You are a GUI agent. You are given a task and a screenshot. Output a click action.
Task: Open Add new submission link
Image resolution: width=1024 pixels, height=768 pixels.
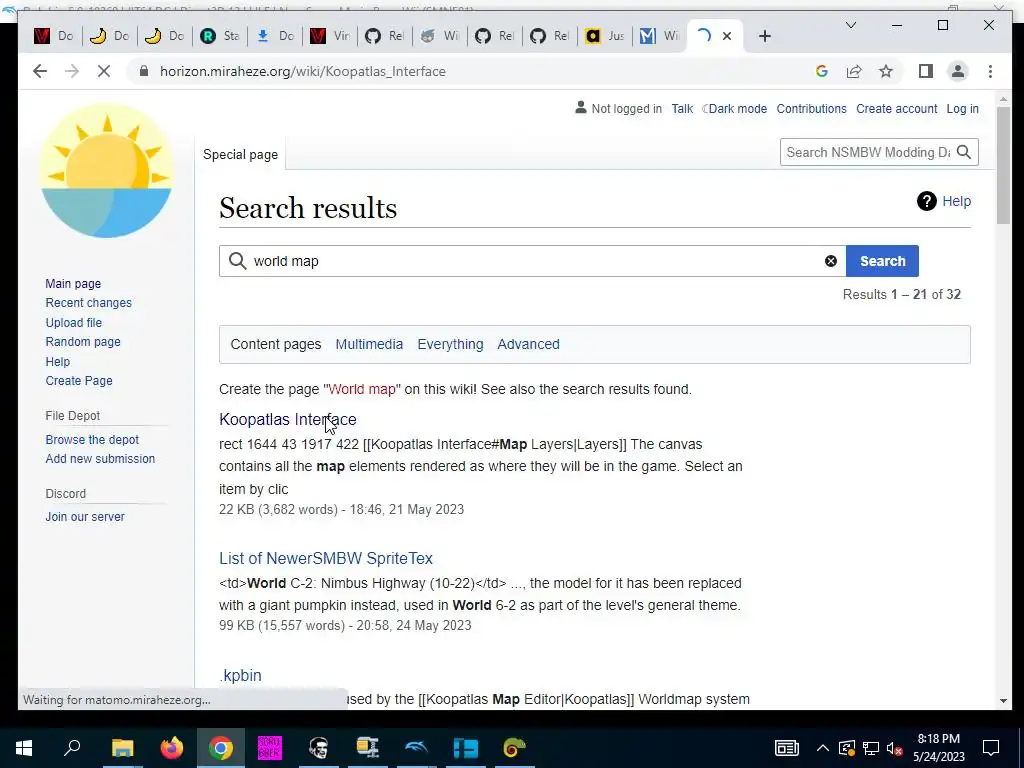pyautogui.click(x=100, y=458)
